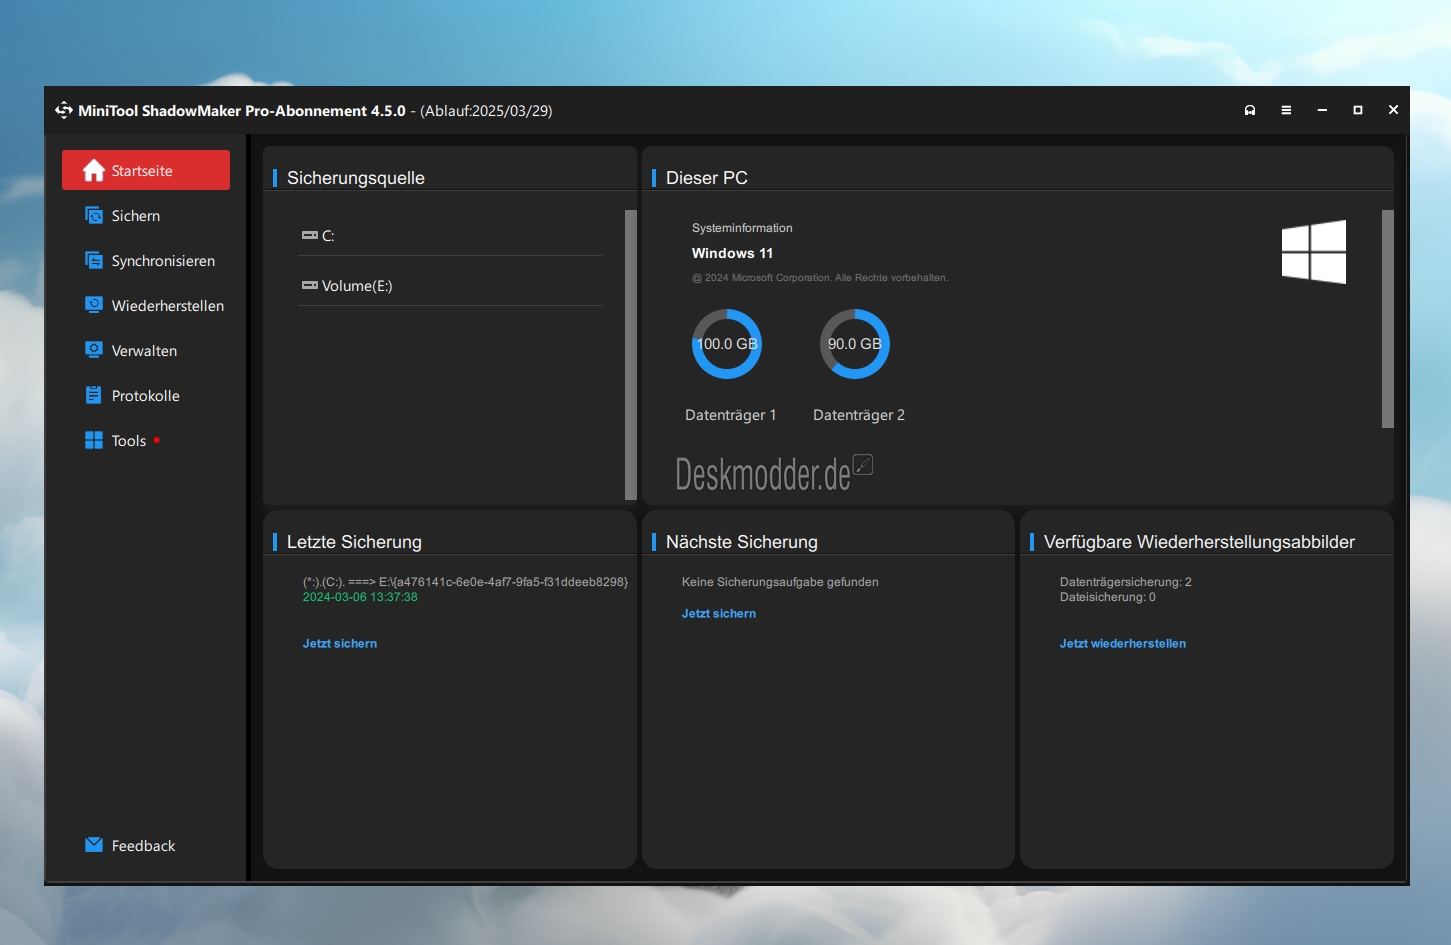This screenshot has width=1451, height=945.
Task: Click the Tools grid icon
Action: 94,440
